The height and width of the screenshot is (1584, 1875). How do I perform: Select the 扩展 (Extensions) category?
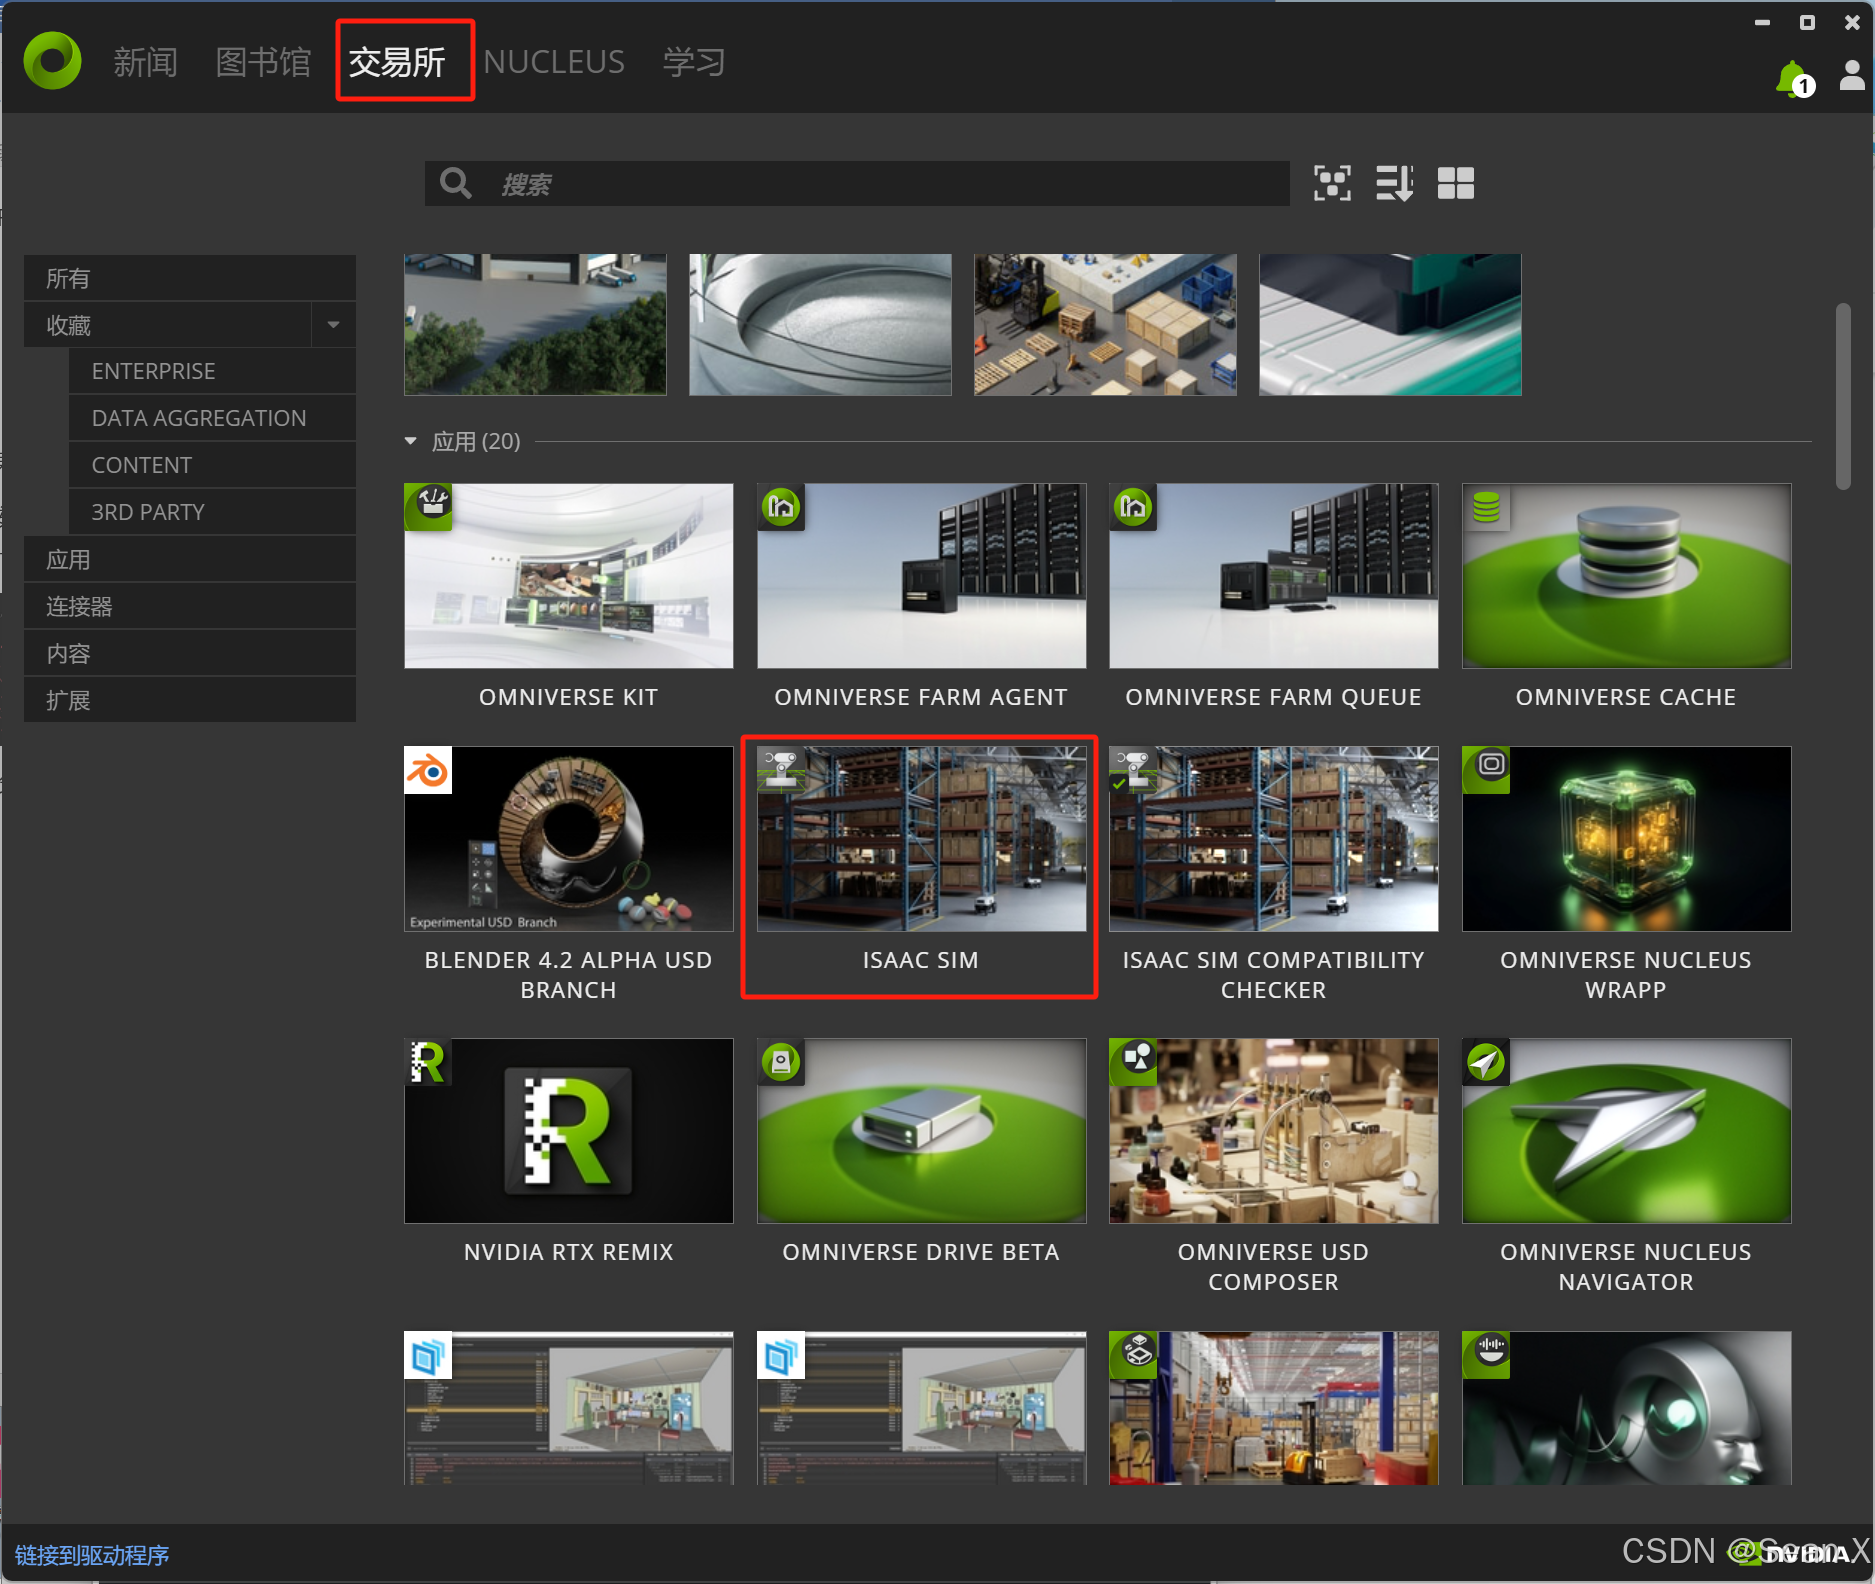tap(190, 701)
